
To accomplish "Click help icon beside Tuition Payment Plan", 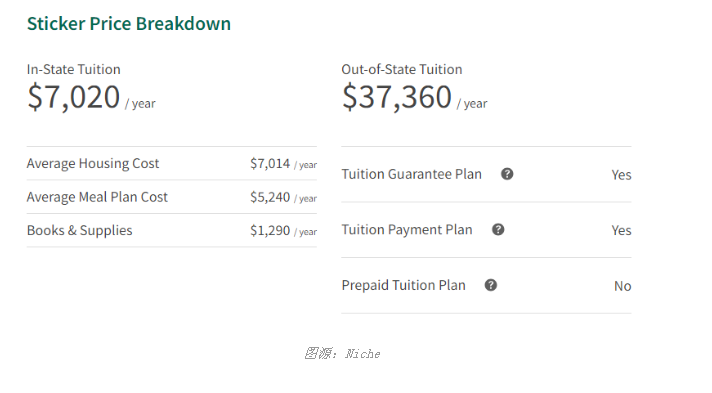I will tap(498, 229).
